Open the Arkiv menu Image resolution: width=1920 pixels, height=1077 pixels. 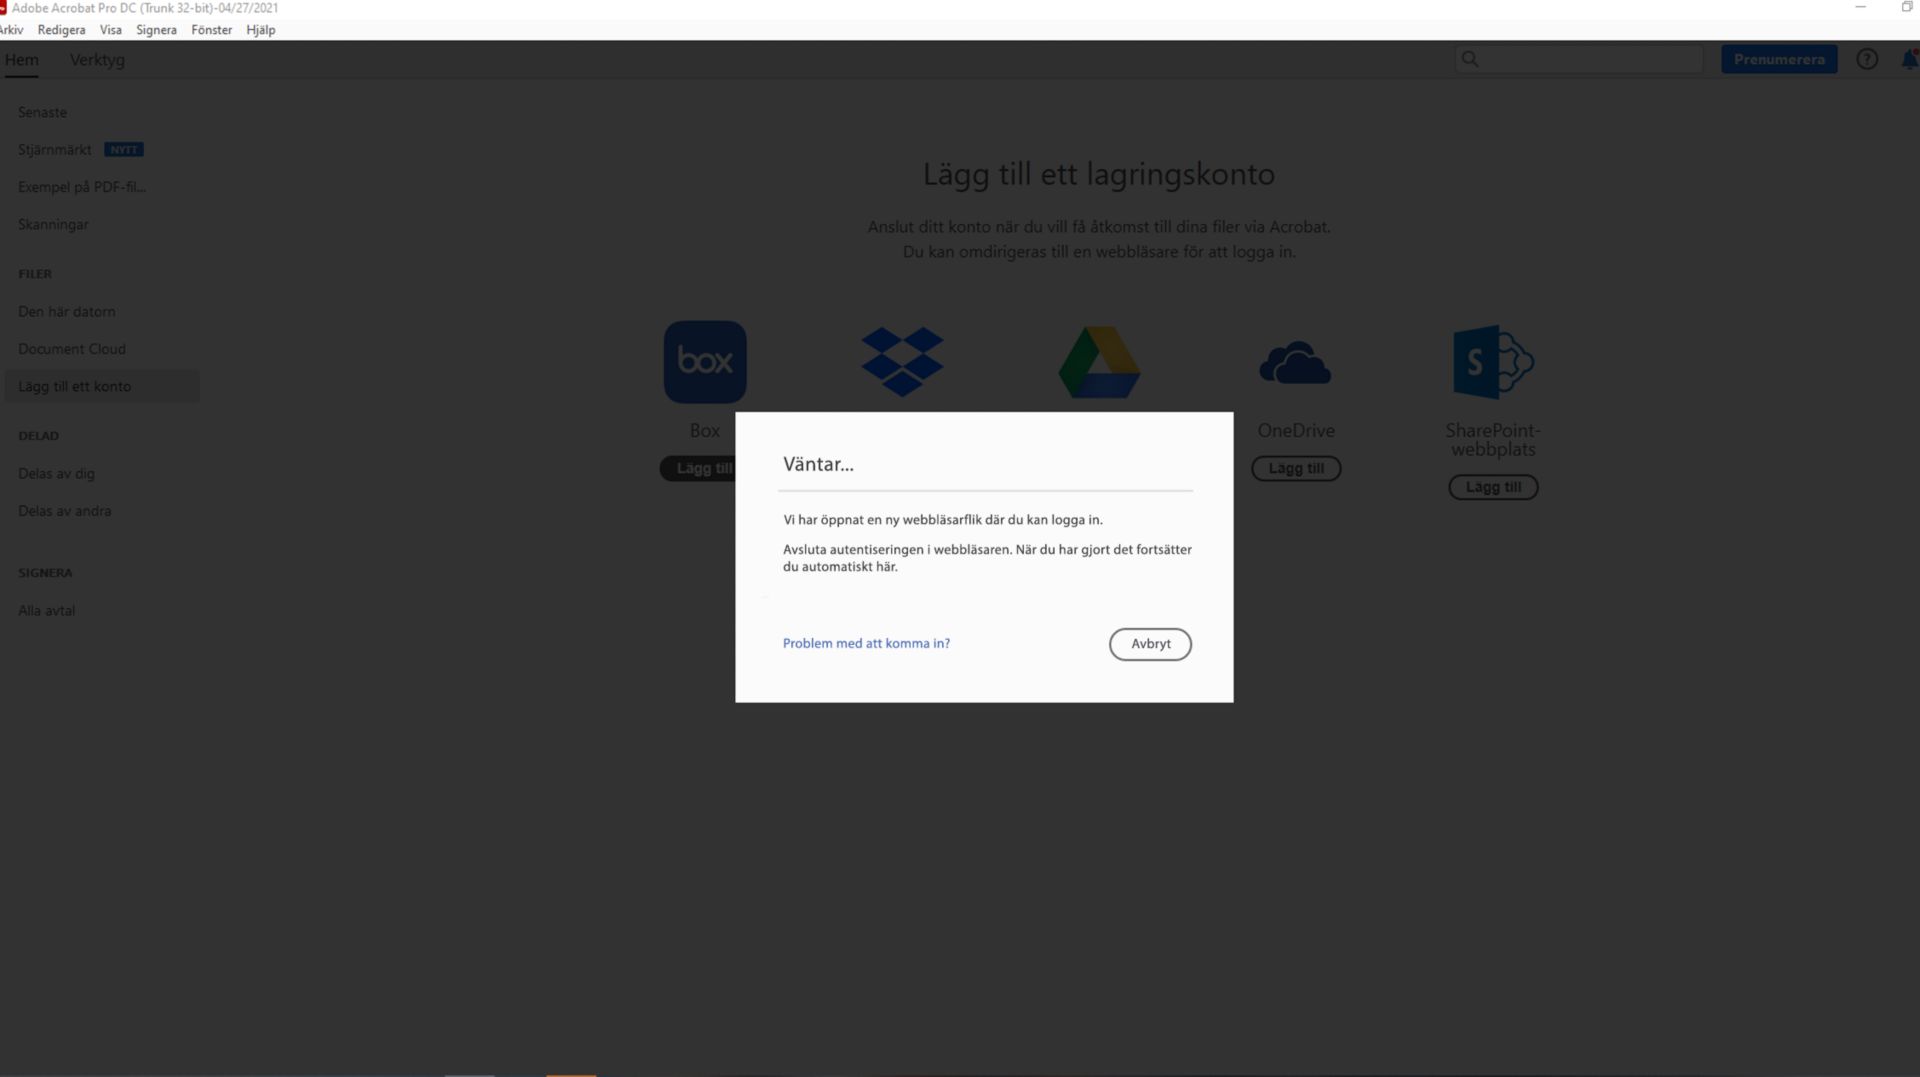tap(11, 30)
